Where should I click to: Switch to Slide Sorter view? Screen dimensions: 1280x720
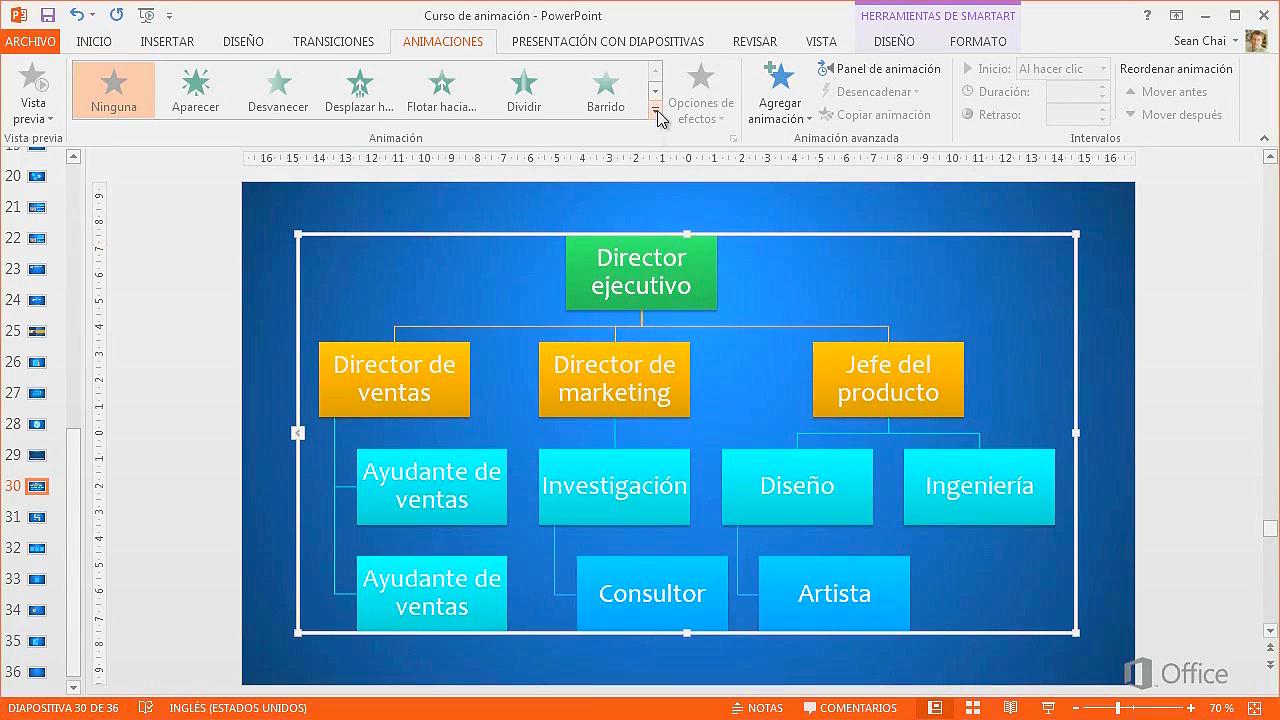point(972,708)
